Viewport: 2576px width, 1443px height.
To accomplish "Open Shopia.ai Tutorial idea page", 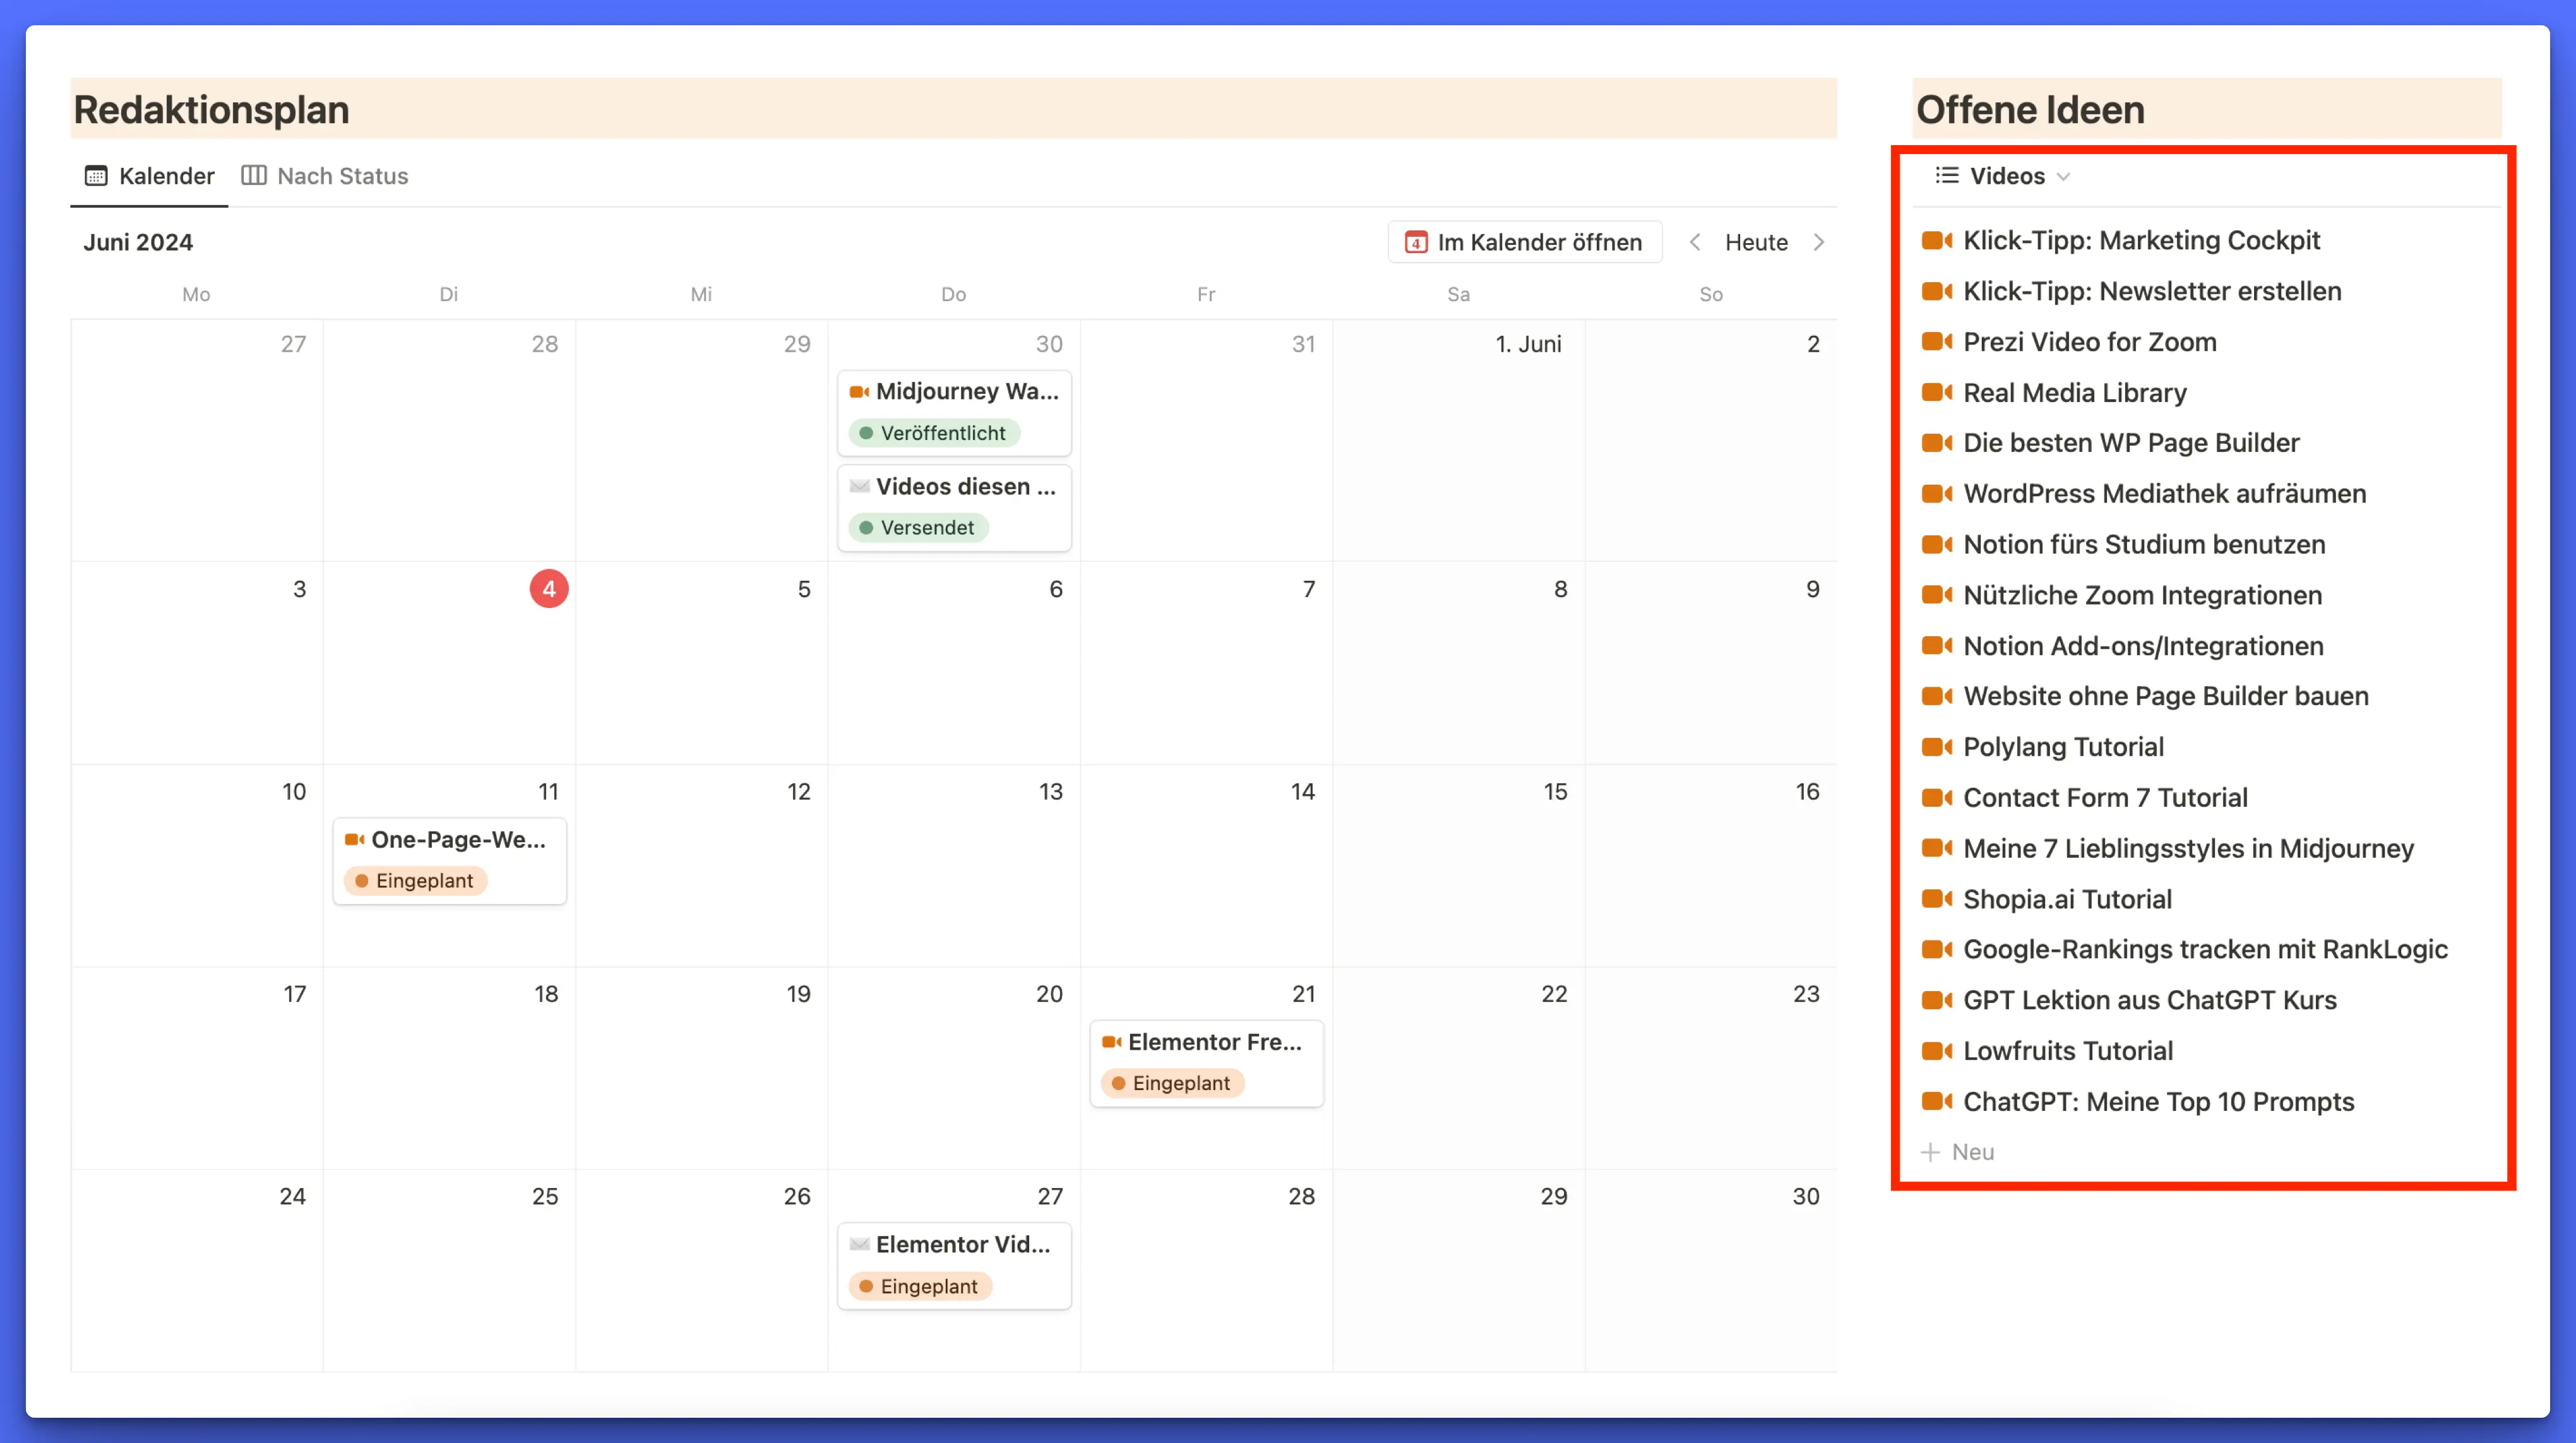I will click(x=2067, y=899).
